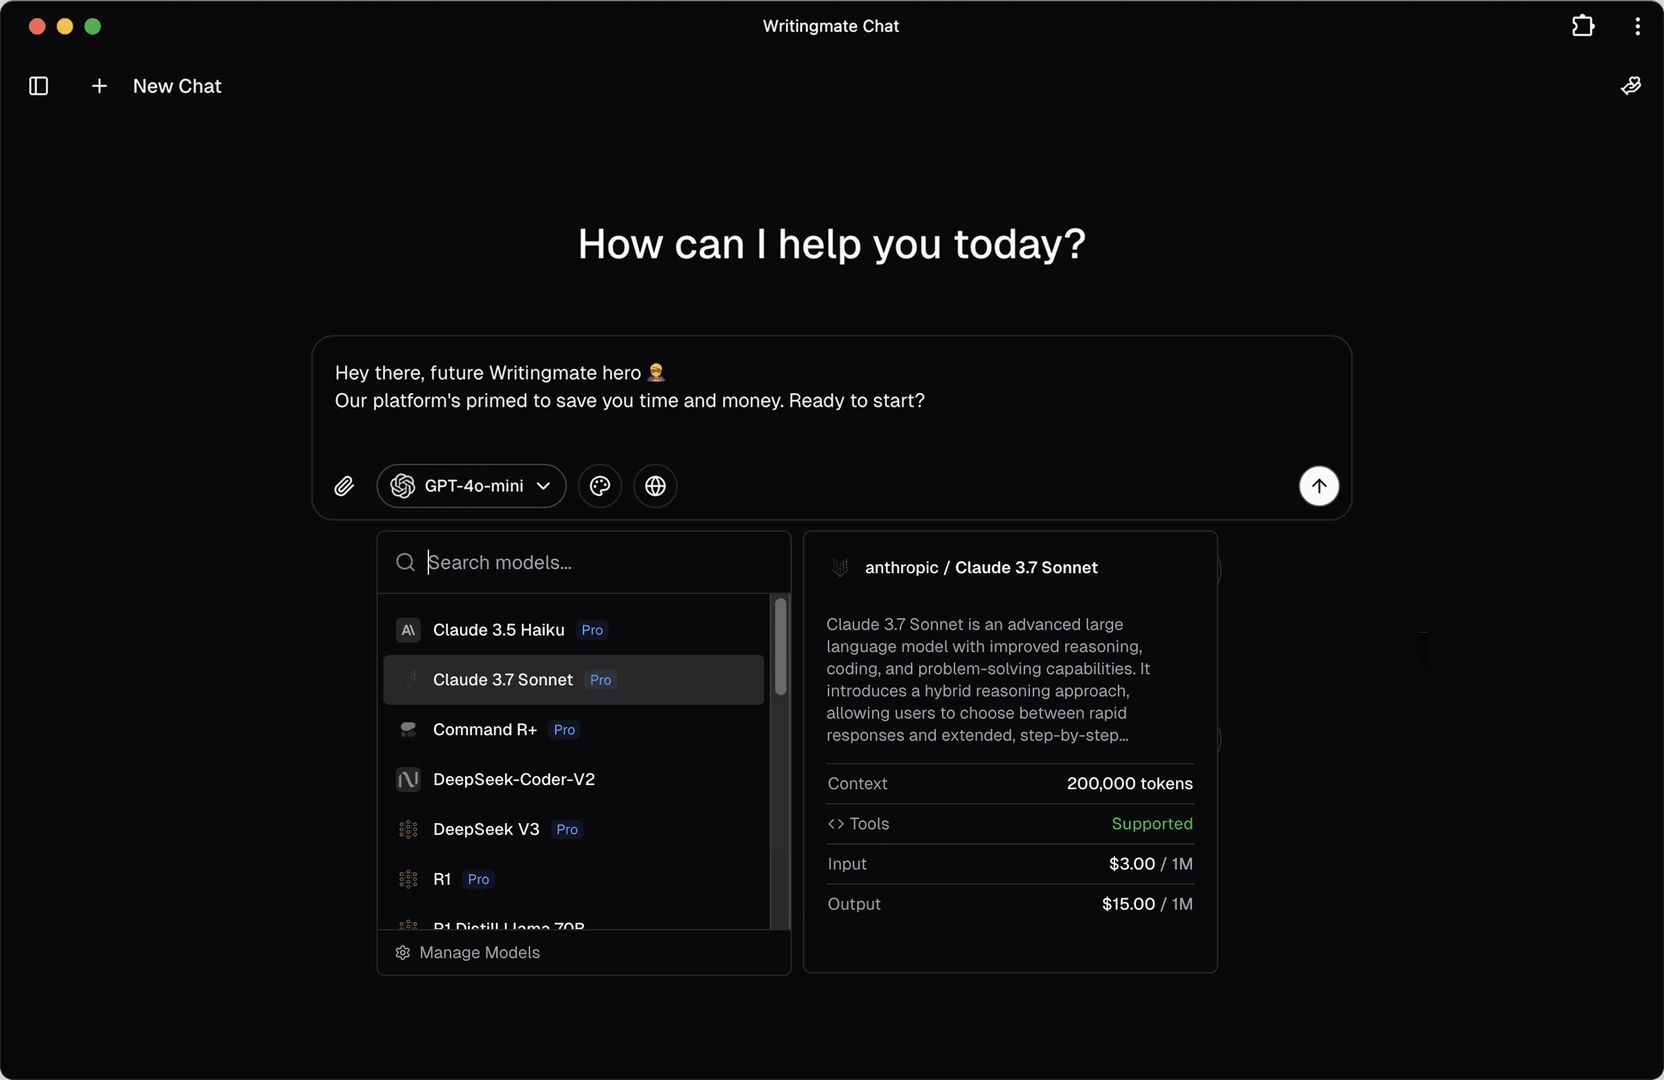Select the DeepSeek V3 model entry
The width and height of the screenshot is (1664, 1080).
click(x=486, y=829)
